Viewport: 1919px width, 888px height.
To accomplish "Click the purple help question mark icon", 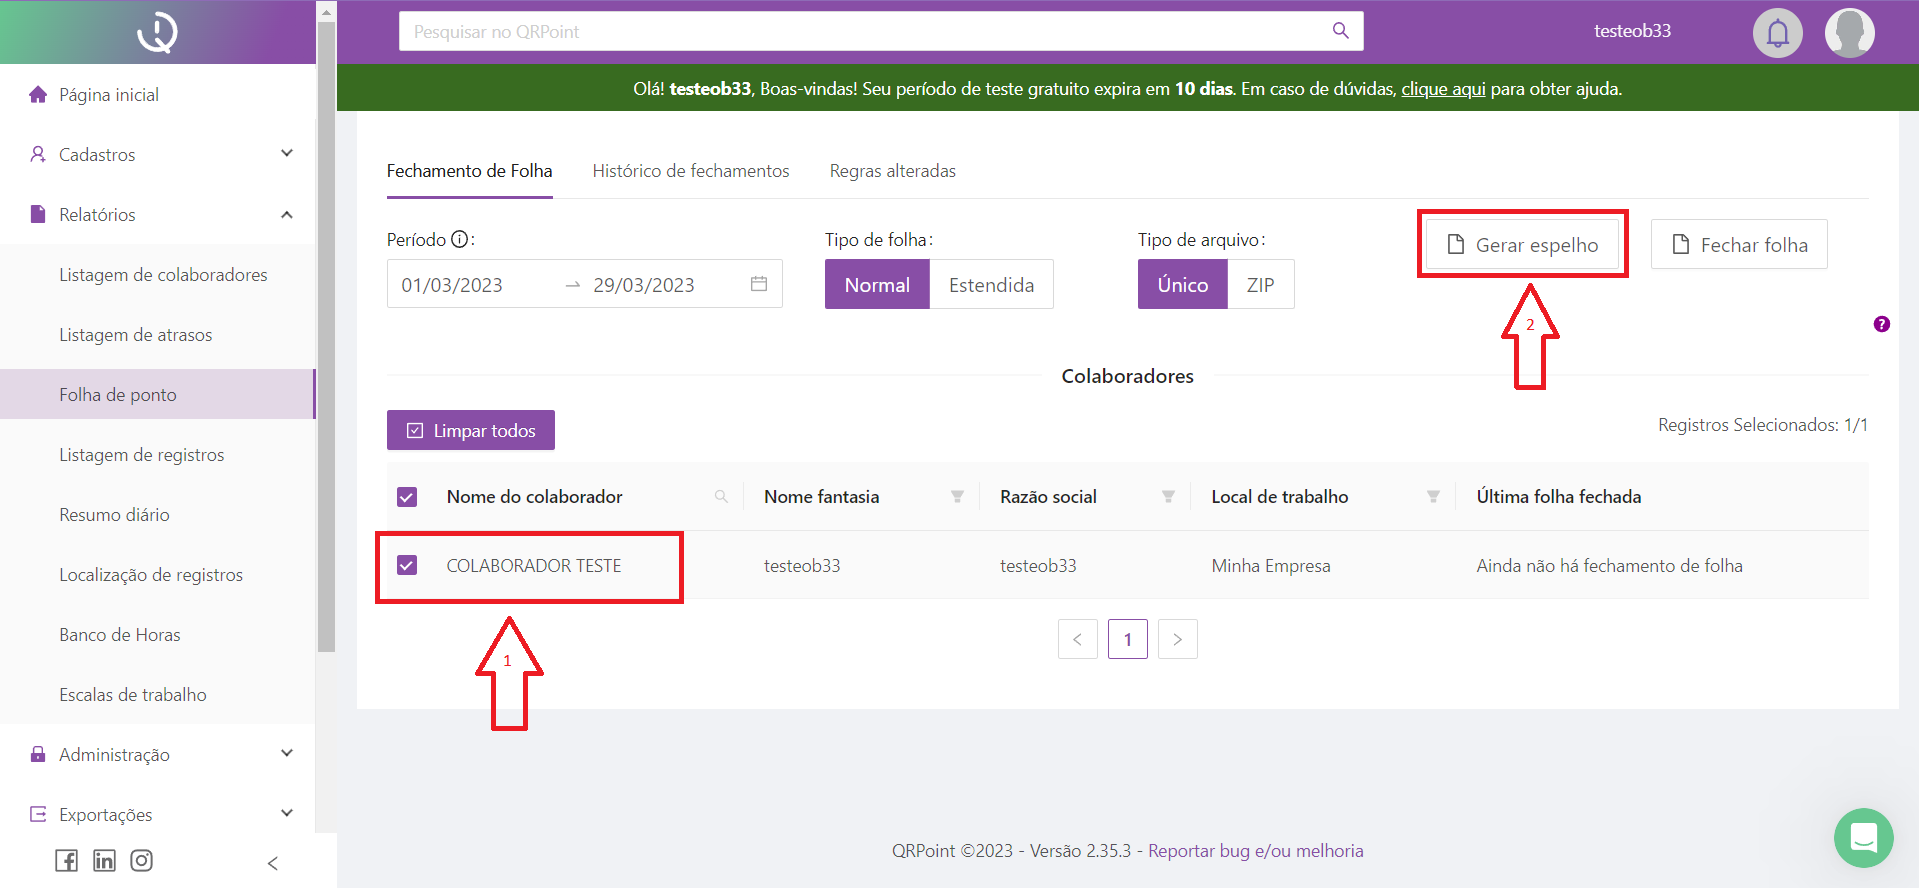I will (1881, 324).
